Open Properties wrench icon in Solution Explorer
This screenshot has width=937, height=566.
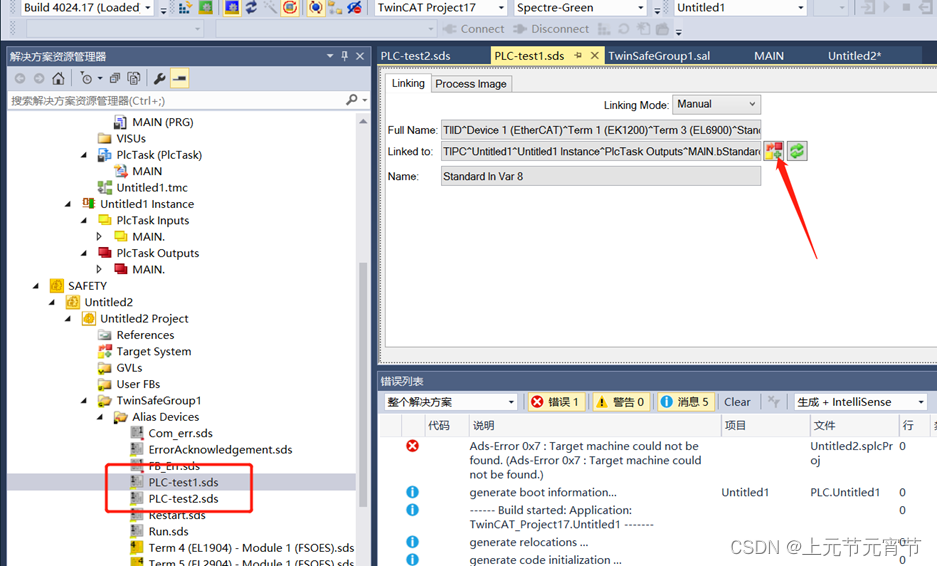(x=159, y=78)
